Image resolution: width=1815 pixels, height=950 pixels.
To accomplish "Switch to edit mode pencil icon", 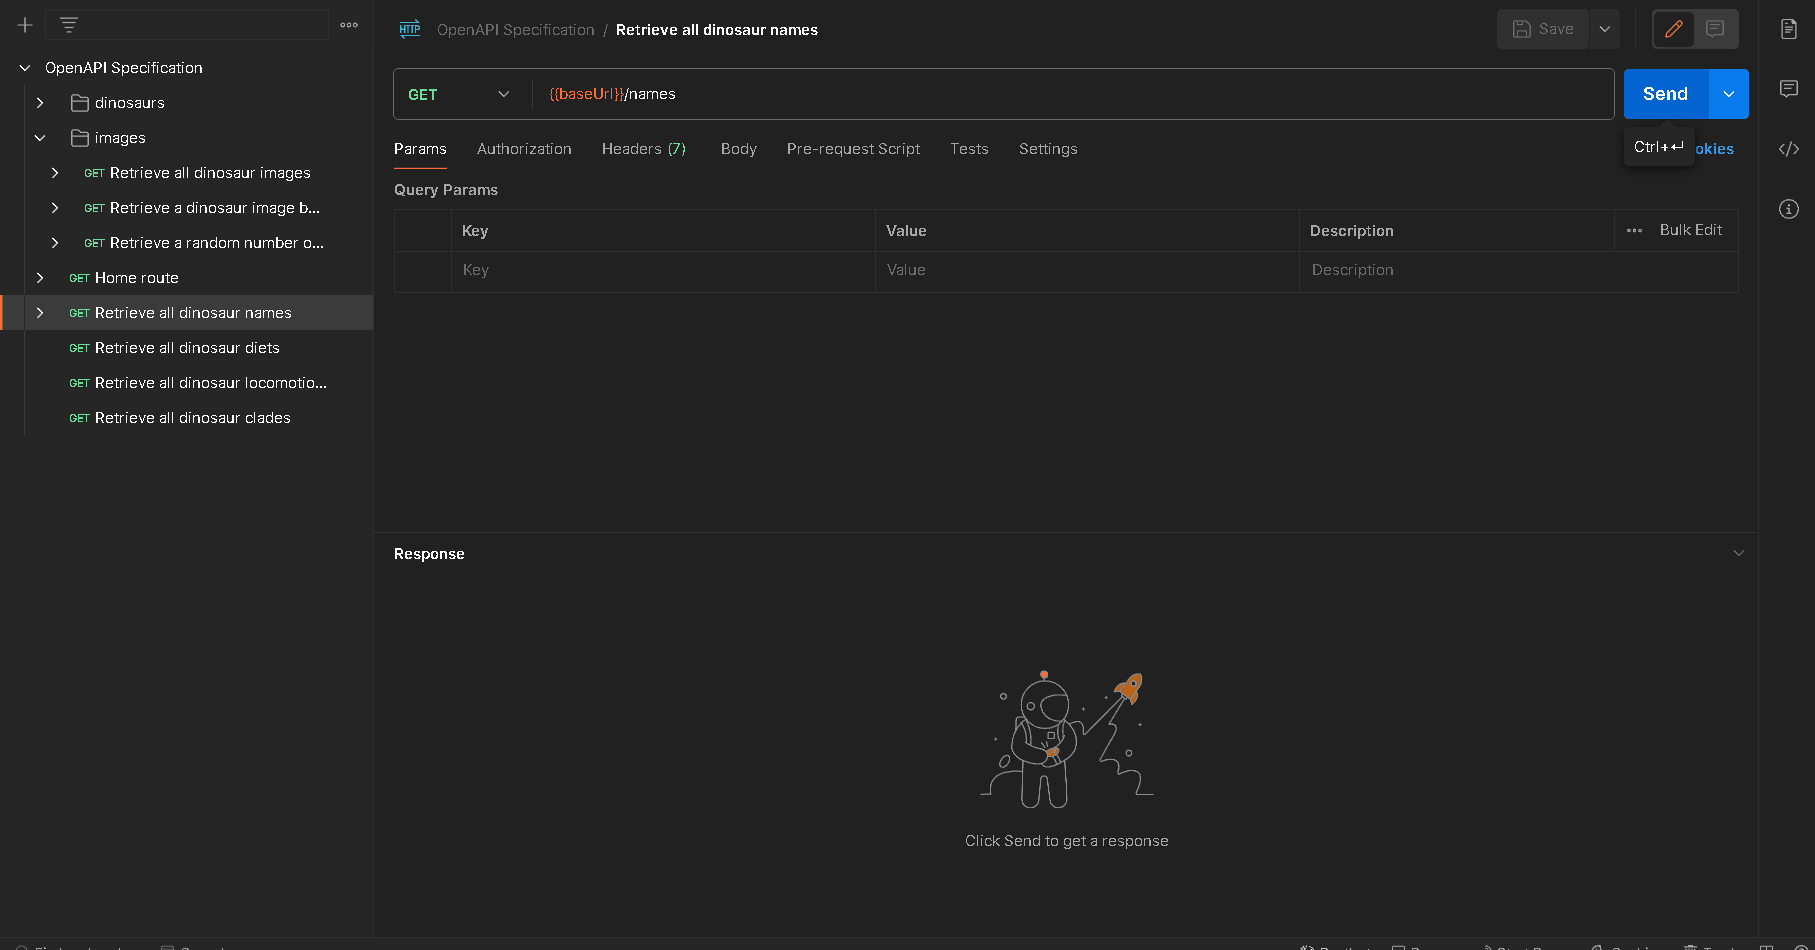I will (1673, 29).
